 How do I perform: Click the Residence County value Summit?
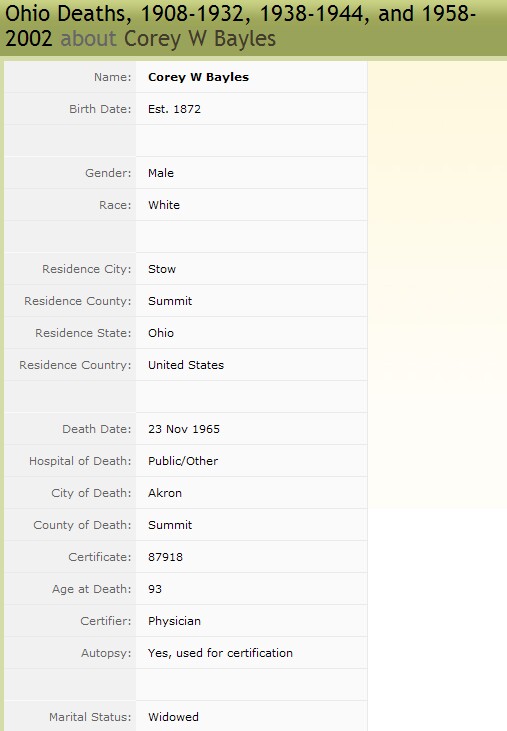(x=170, y=301)
